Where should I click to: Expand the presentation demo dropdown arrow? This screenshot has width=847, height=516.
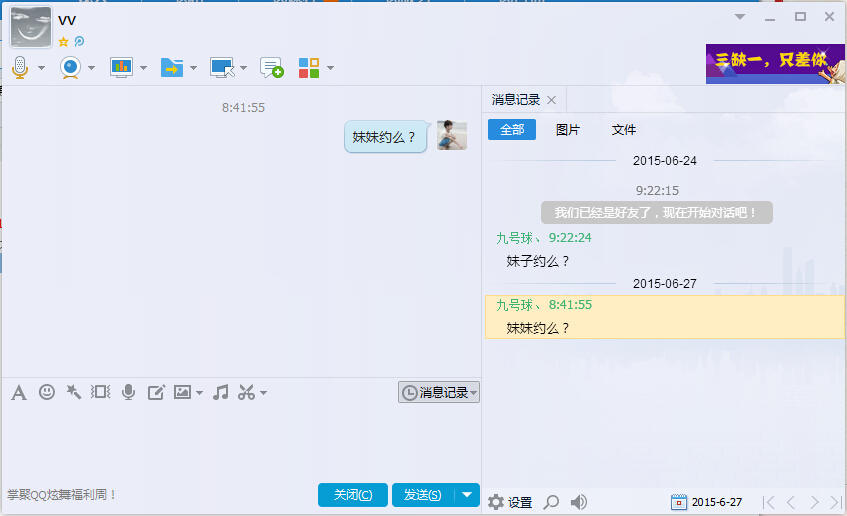[x=143, y=68]
